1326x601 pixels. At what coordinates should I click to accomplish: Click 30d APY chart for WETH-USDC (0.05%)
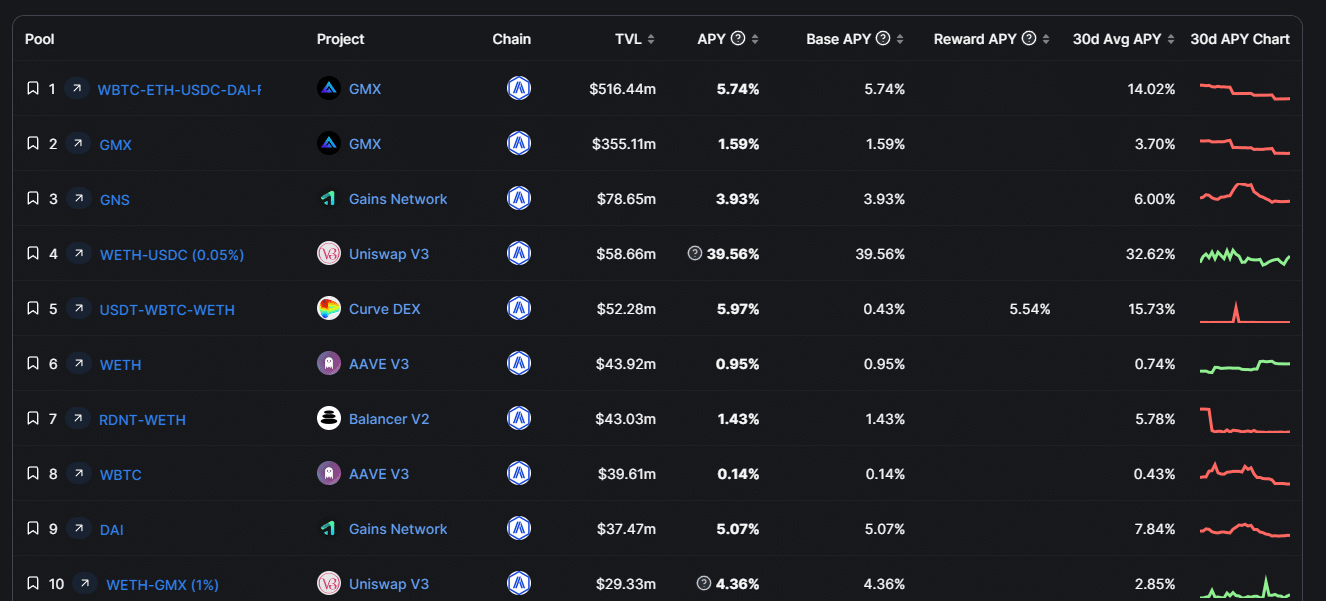pyautogui.click(x=1245, y=256)
